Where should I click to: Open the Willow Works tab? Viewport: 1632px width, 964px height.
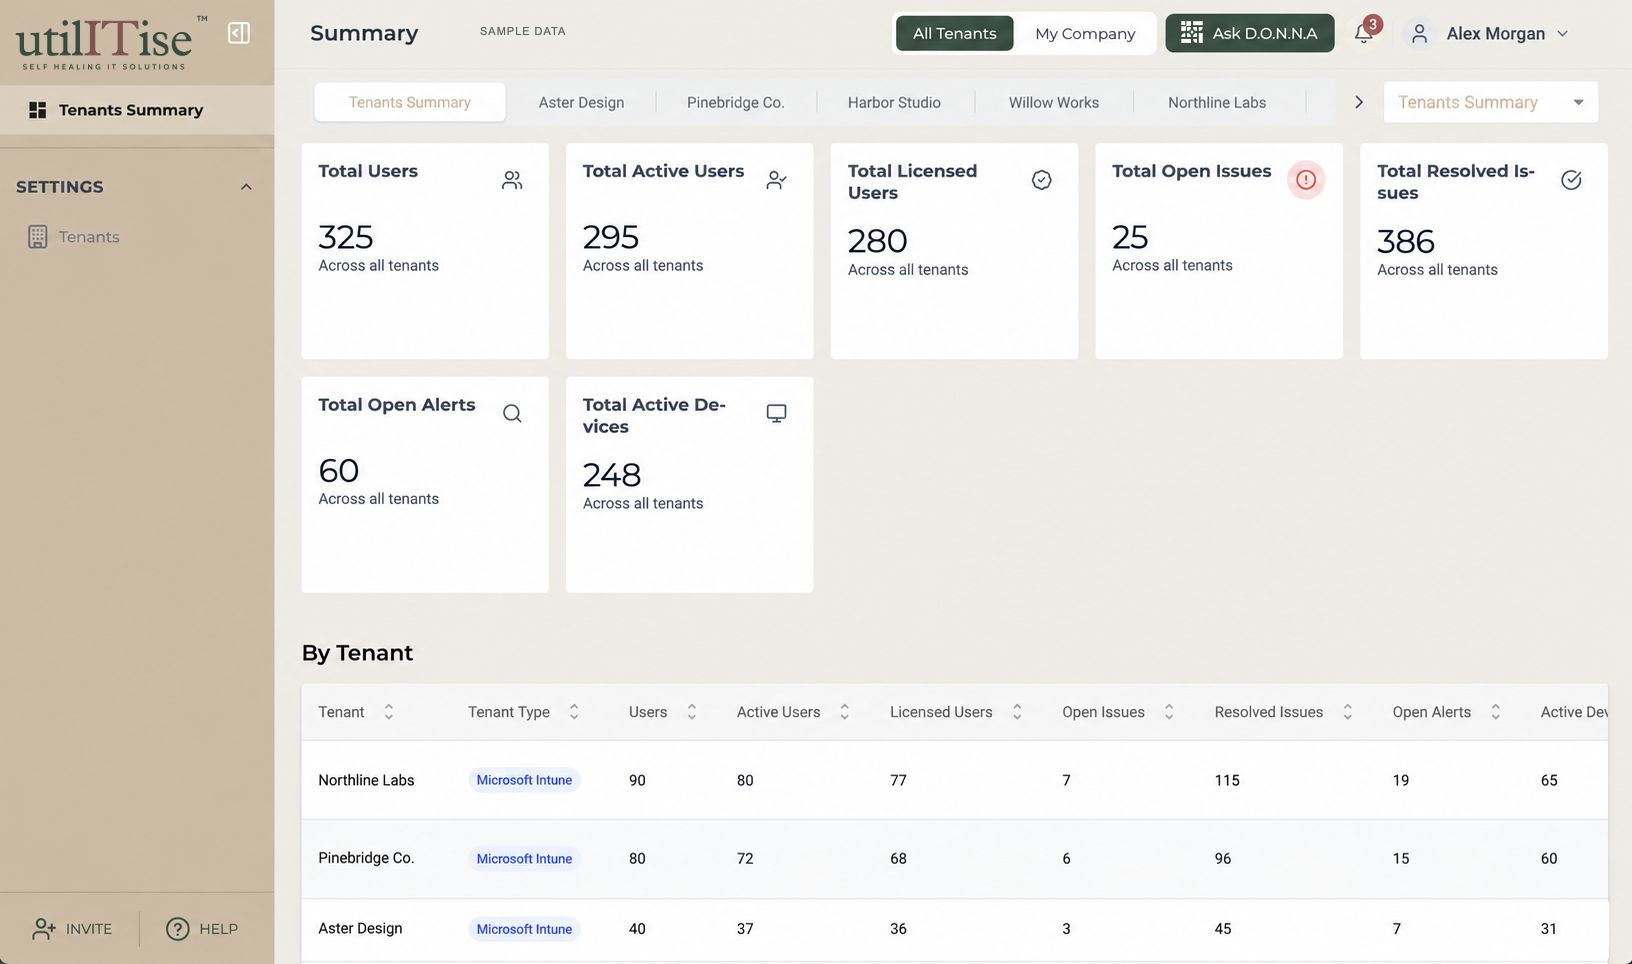coord(1054,102)
